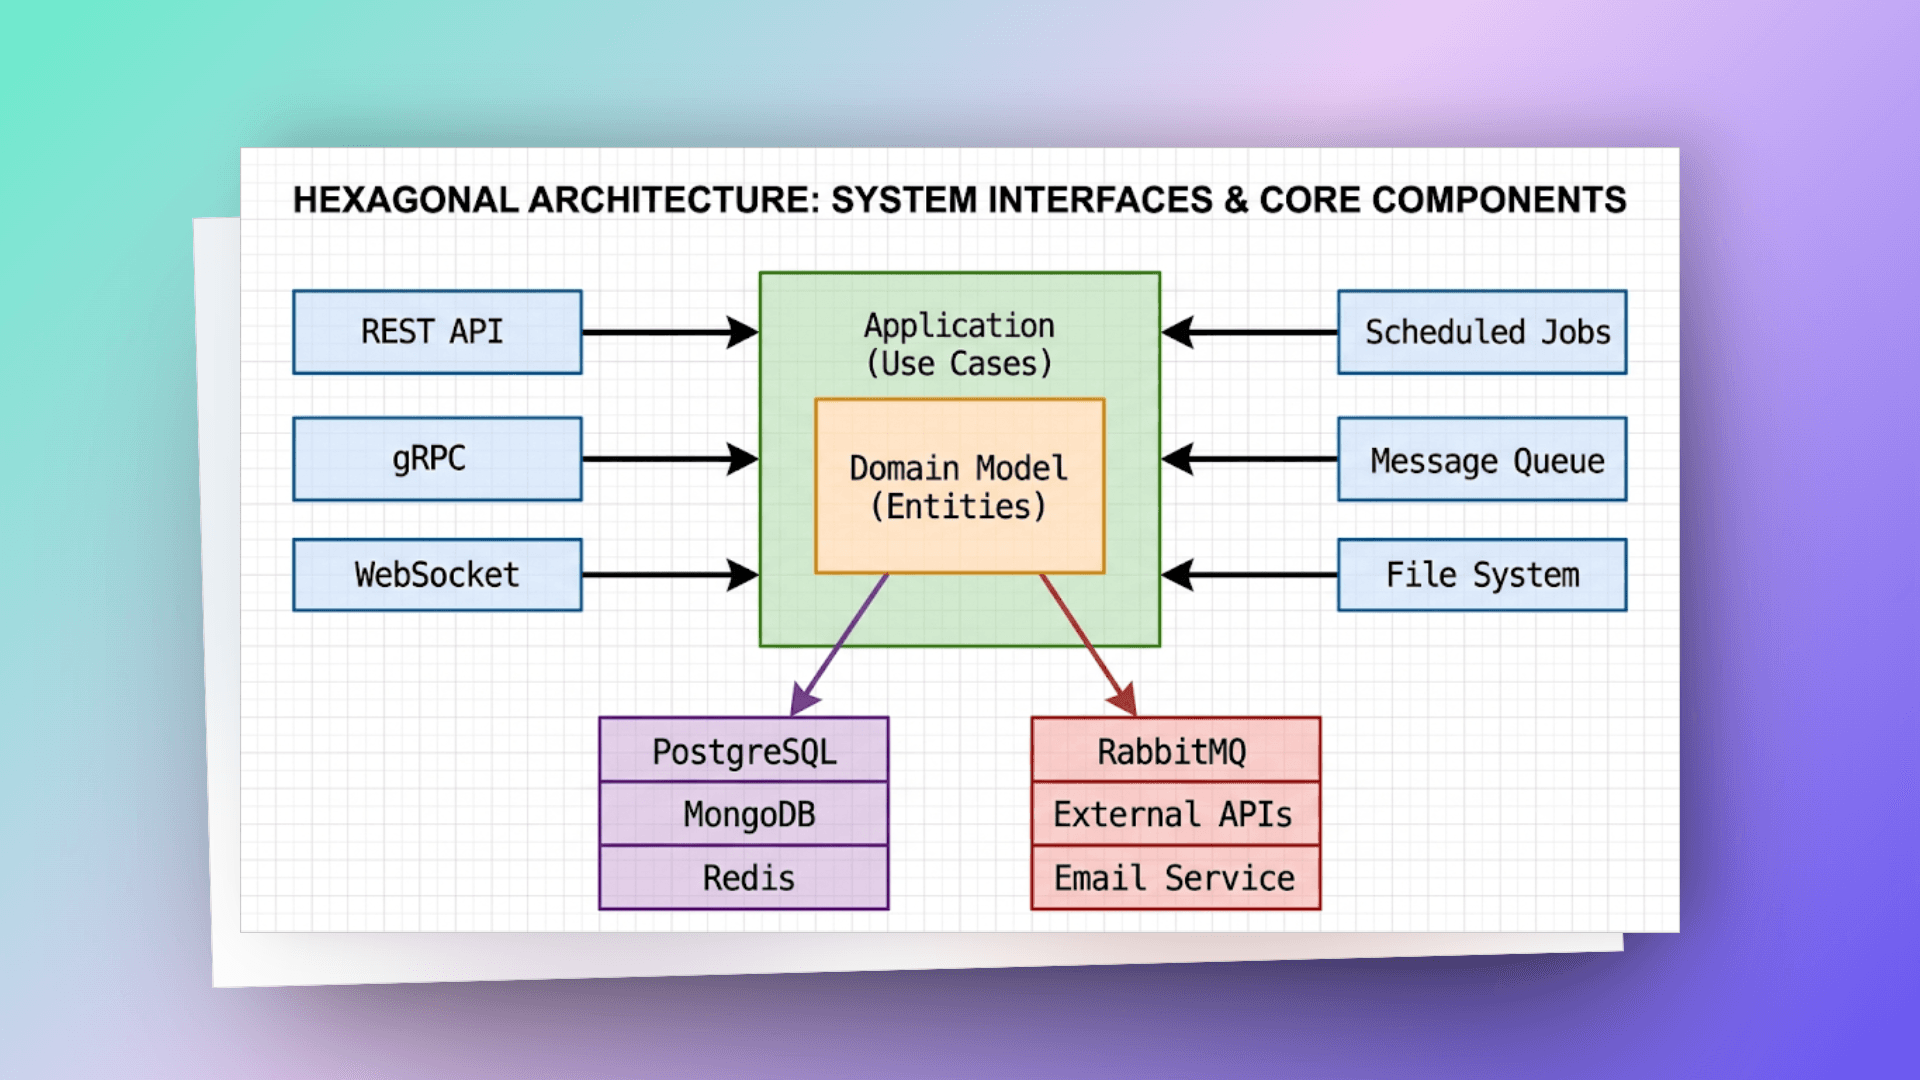Click the Email Service row
The image size is (1920, 1080).
[x=1176, y=878]
